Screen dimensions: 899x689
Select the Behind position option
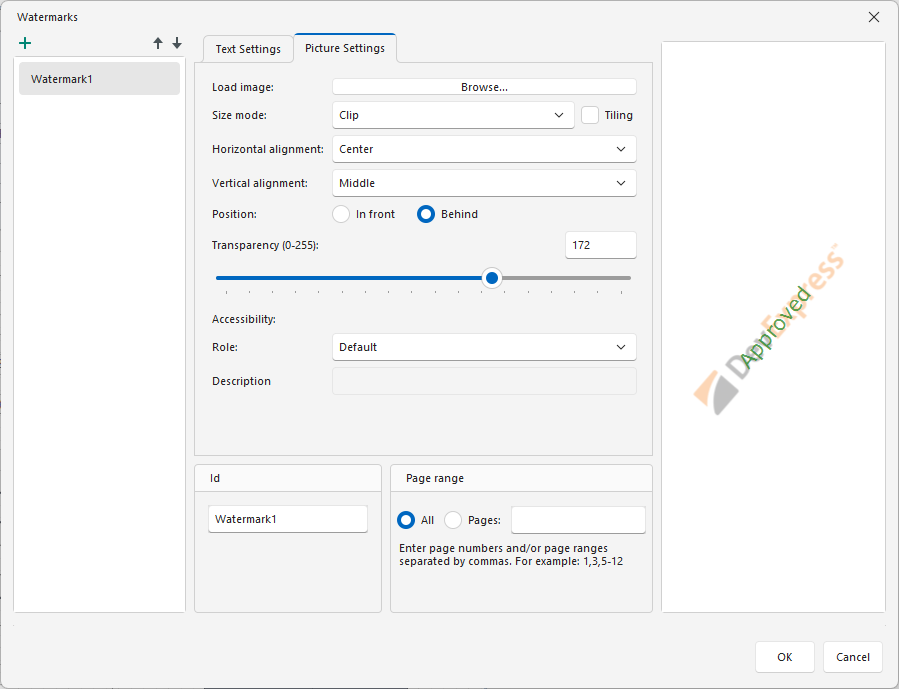[426, 214]
